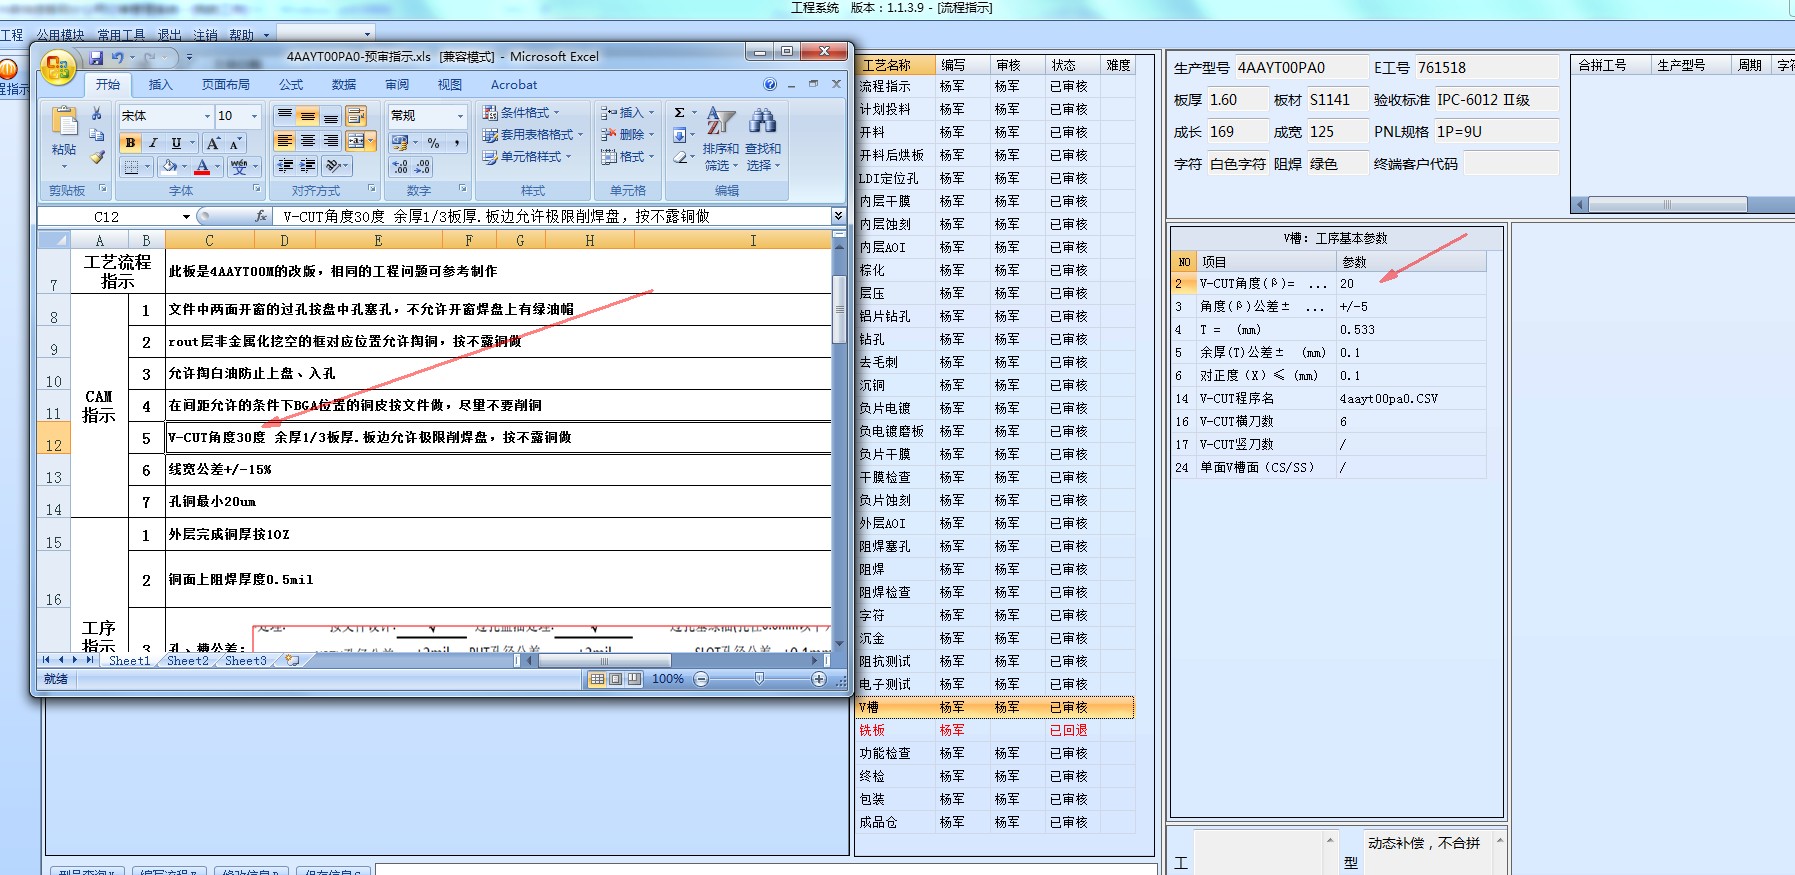Open the 页面布局 ribbon tab
1795x875 pixels.
(x=226, y=85)
